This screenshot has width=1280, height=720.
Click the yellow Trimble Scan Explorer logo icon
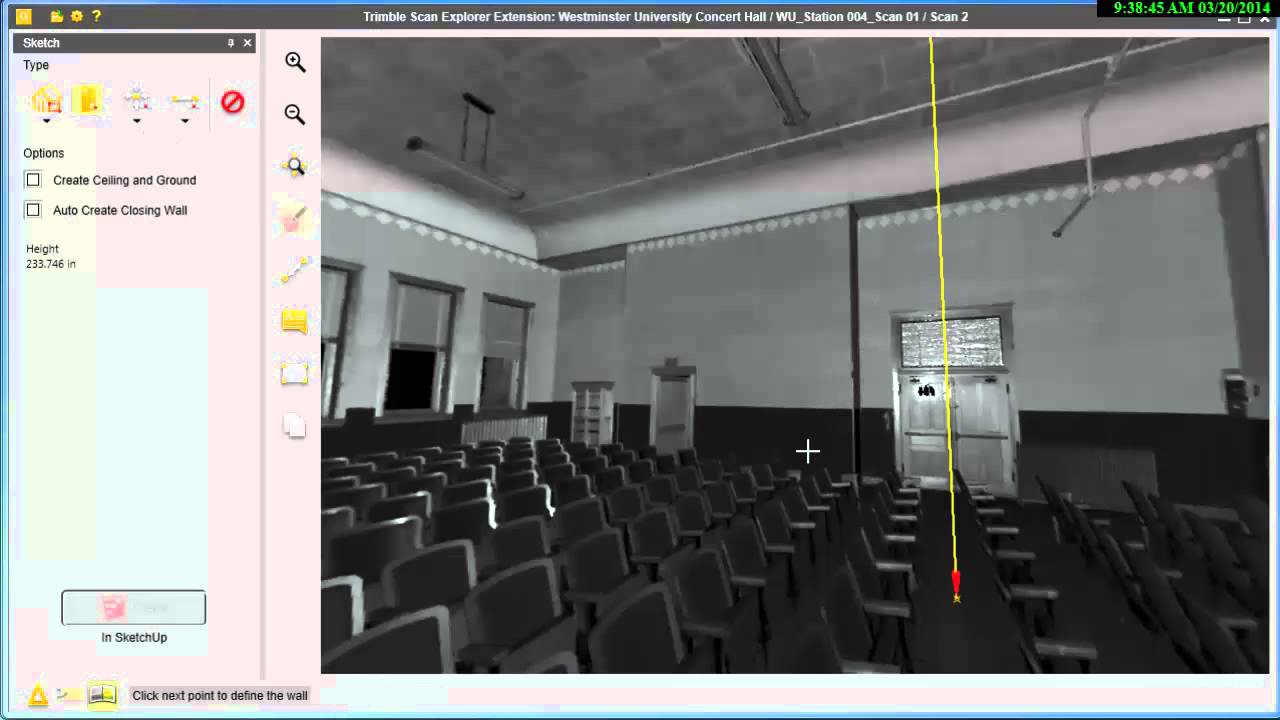[x=24, y=16]
